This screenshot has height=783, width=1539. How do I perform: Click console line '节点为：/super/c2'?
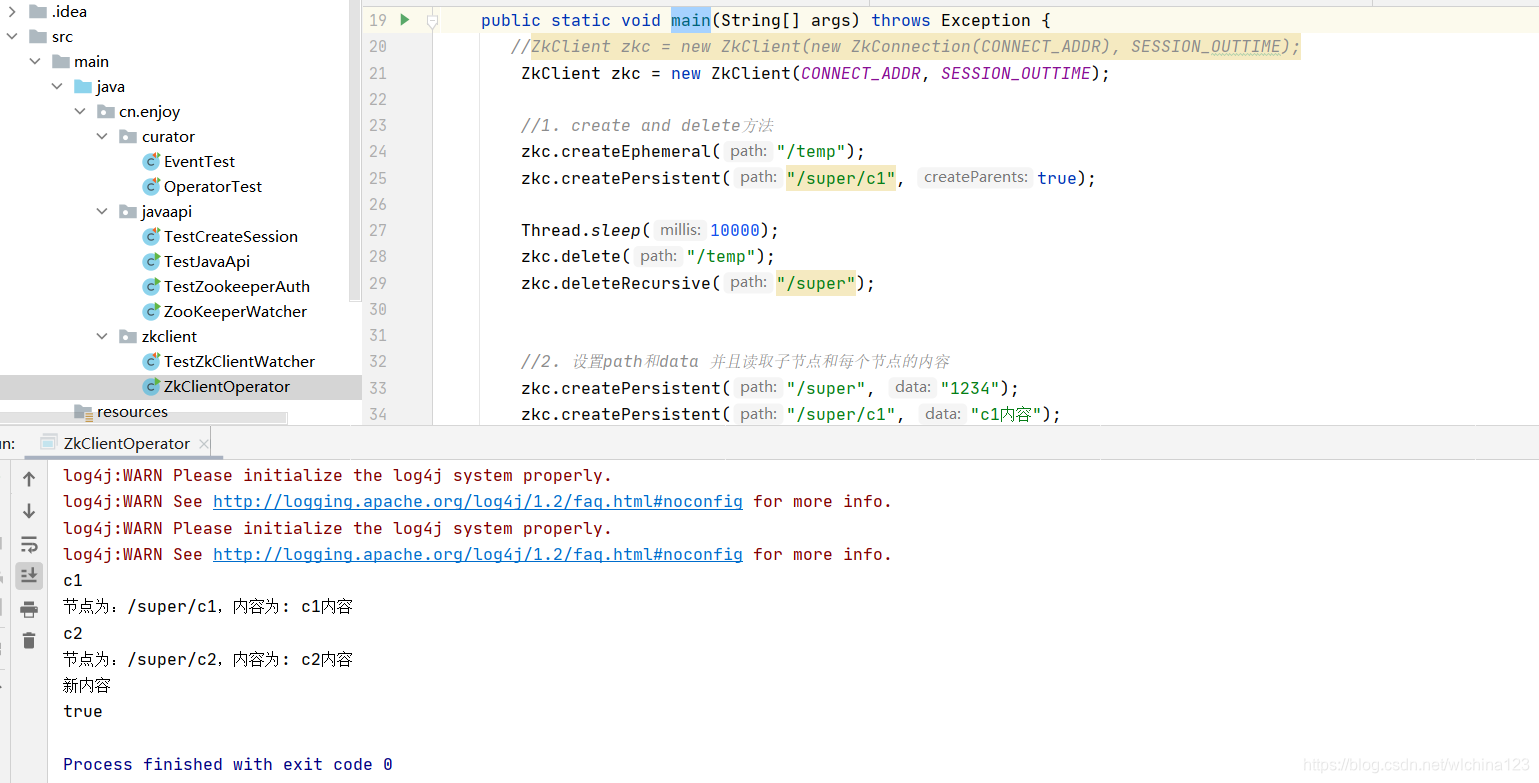(208, 659)
